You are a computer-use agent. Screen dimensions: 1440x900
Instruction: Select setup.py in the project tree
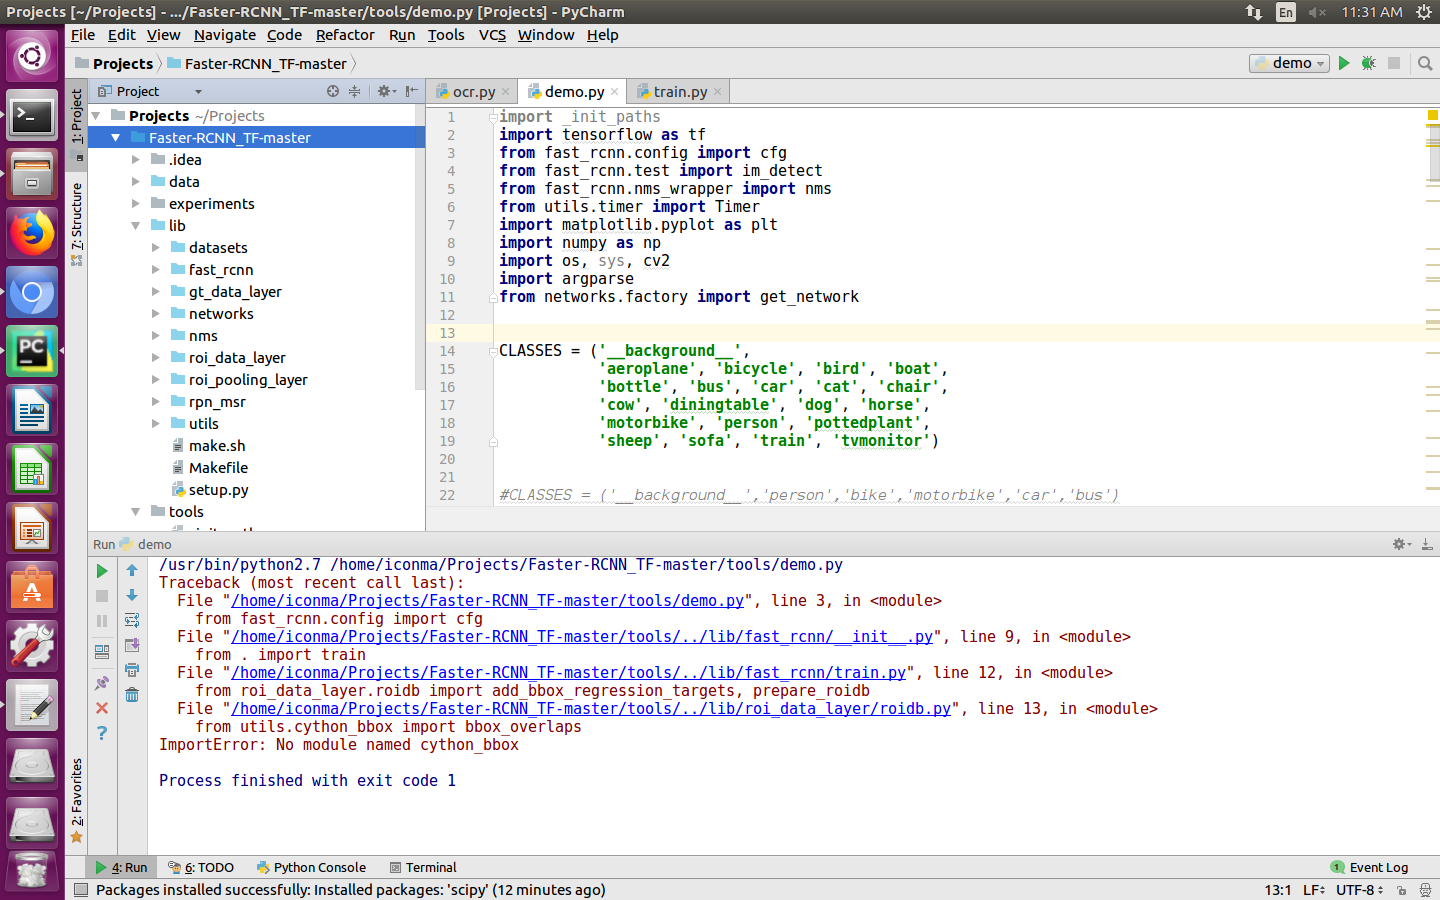218,490
